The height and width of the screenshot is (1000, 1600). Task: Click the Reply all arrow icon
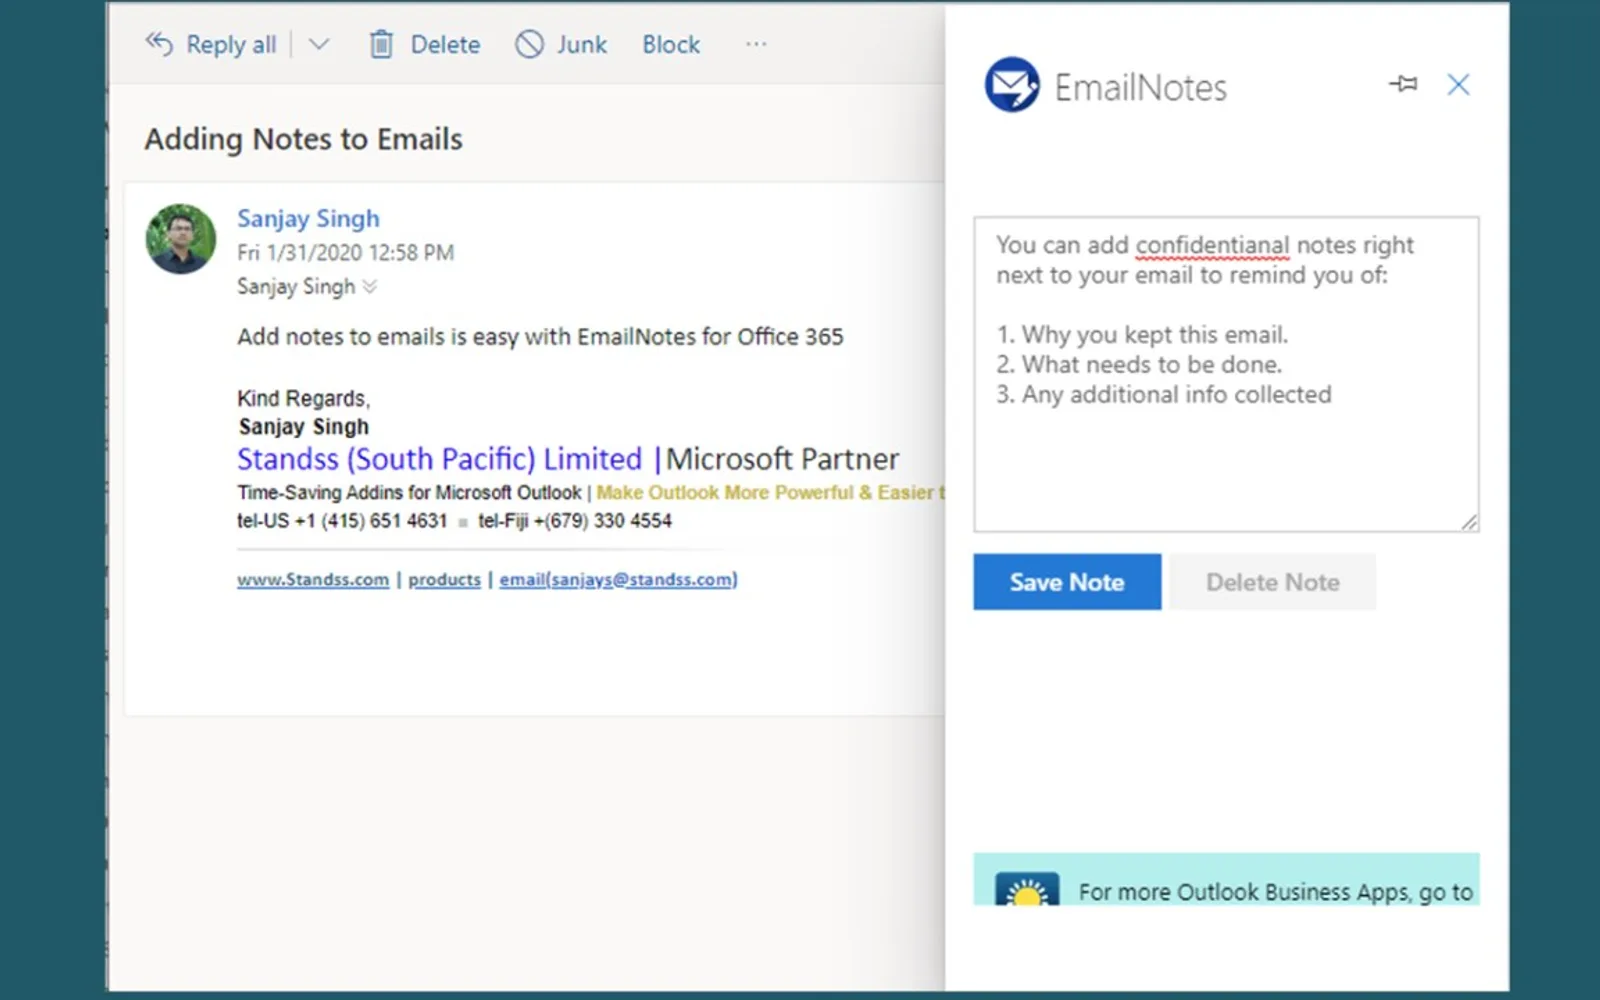(x=159, y=43)
